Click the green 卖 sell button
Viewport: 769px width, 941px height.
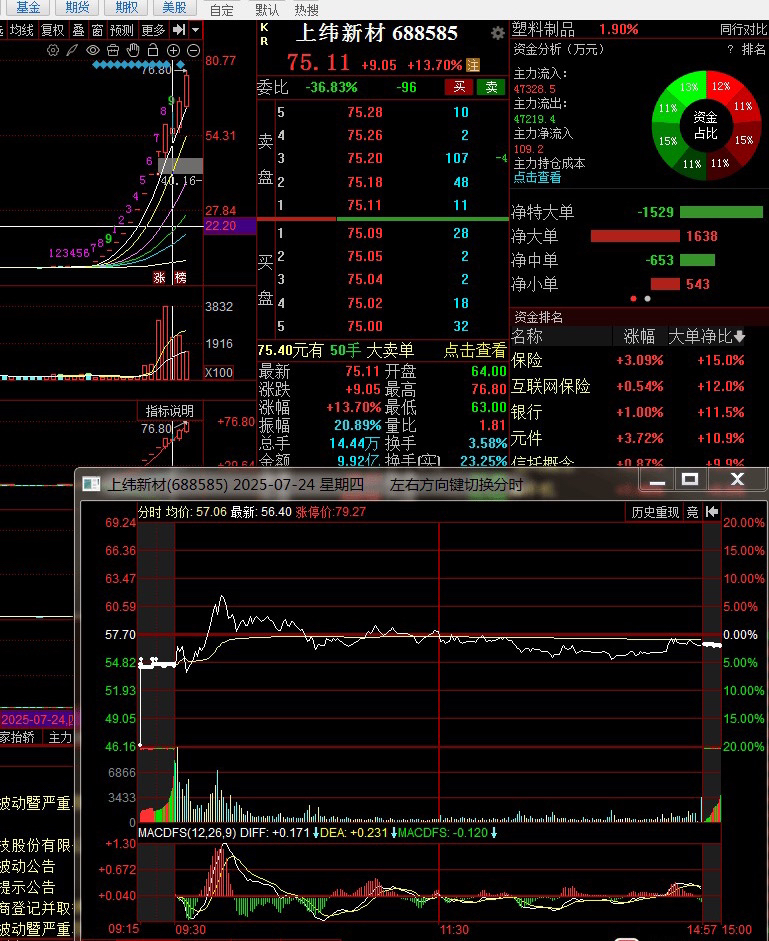point(491,87)
